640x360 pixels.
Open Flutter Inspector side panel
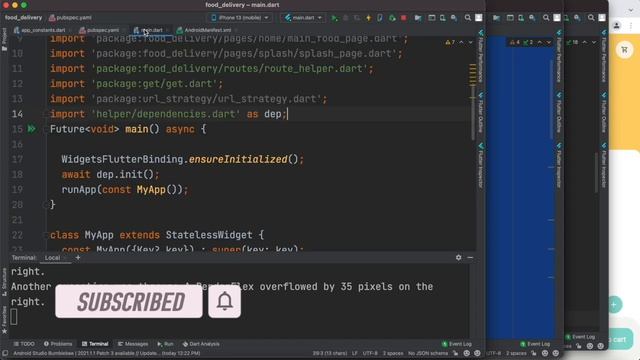(x=481, y=166)
